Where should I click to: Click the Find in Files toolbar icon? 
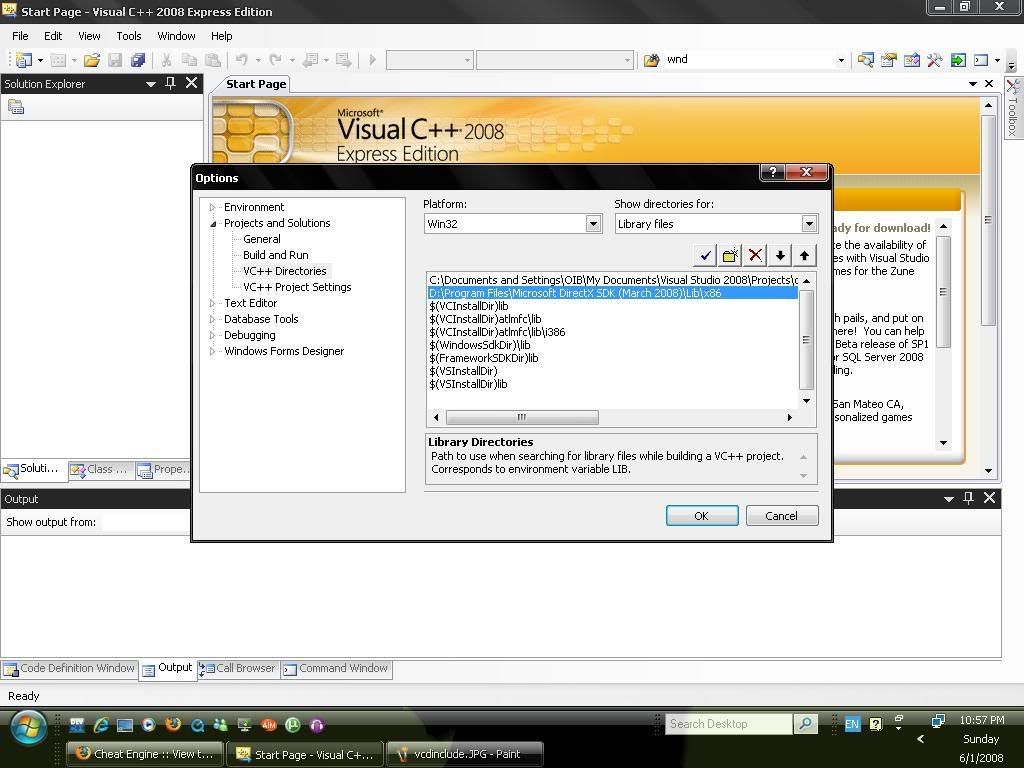tap(652, 60)
